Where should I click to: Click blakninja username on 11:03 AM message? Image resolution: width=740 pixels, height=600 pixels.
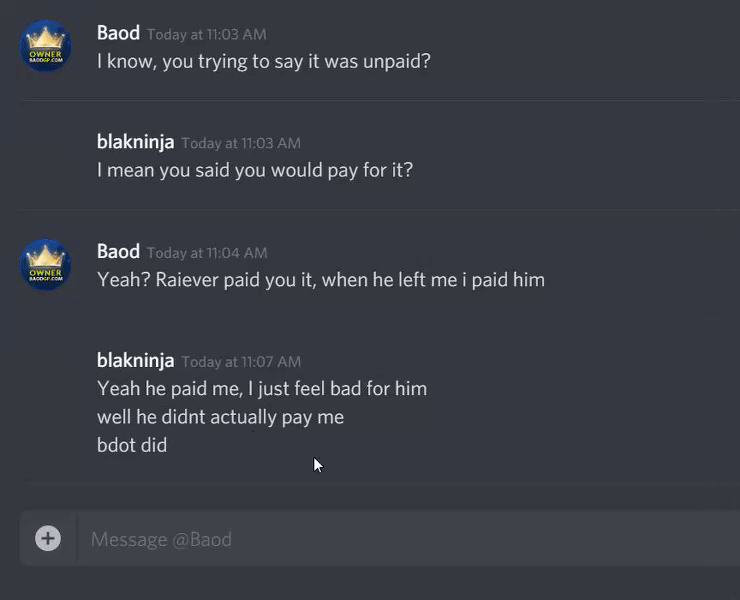coord(135,143)
